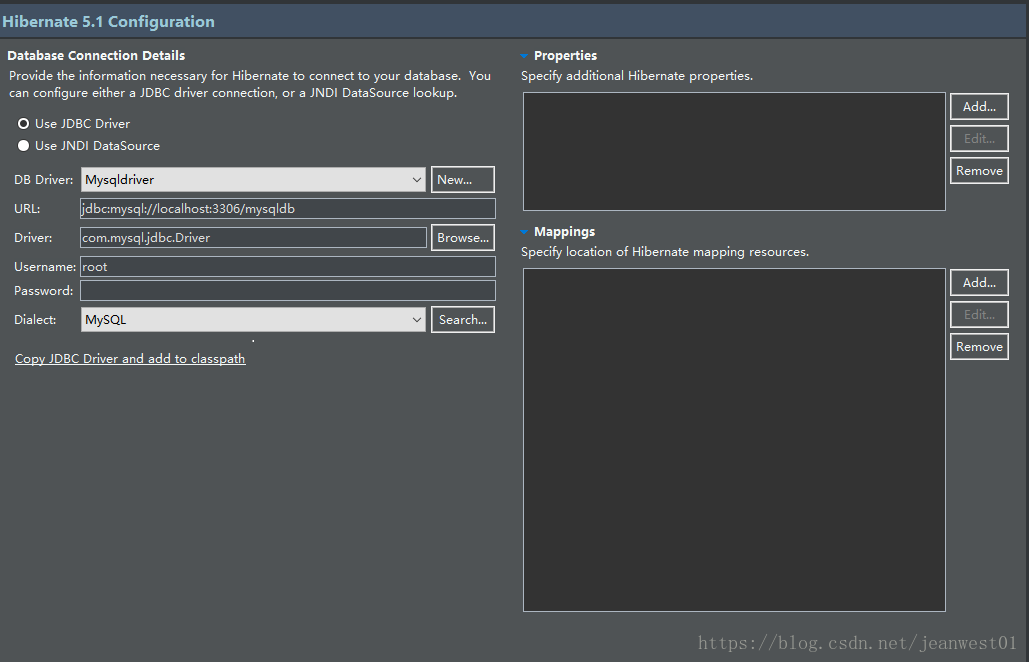Click Remove in the Properties section

click(979, 171)
